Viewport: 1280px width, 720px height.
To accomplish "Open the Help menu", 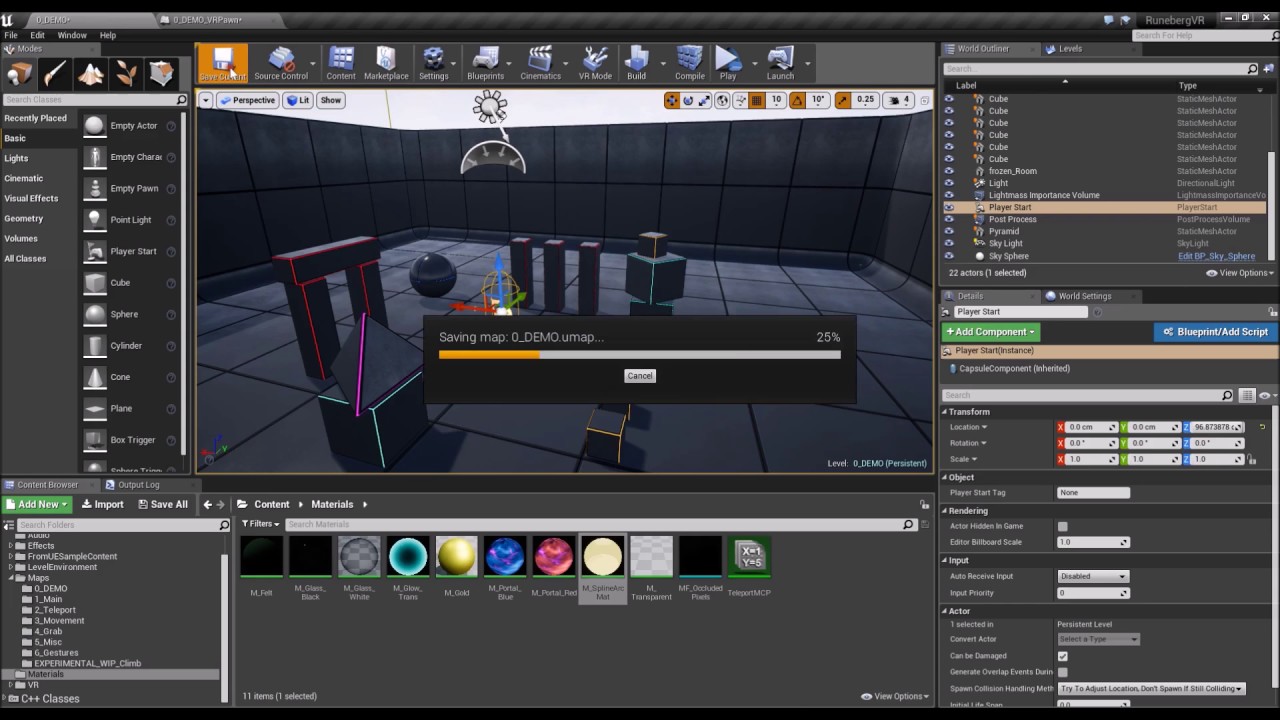I will pos(108,35).
